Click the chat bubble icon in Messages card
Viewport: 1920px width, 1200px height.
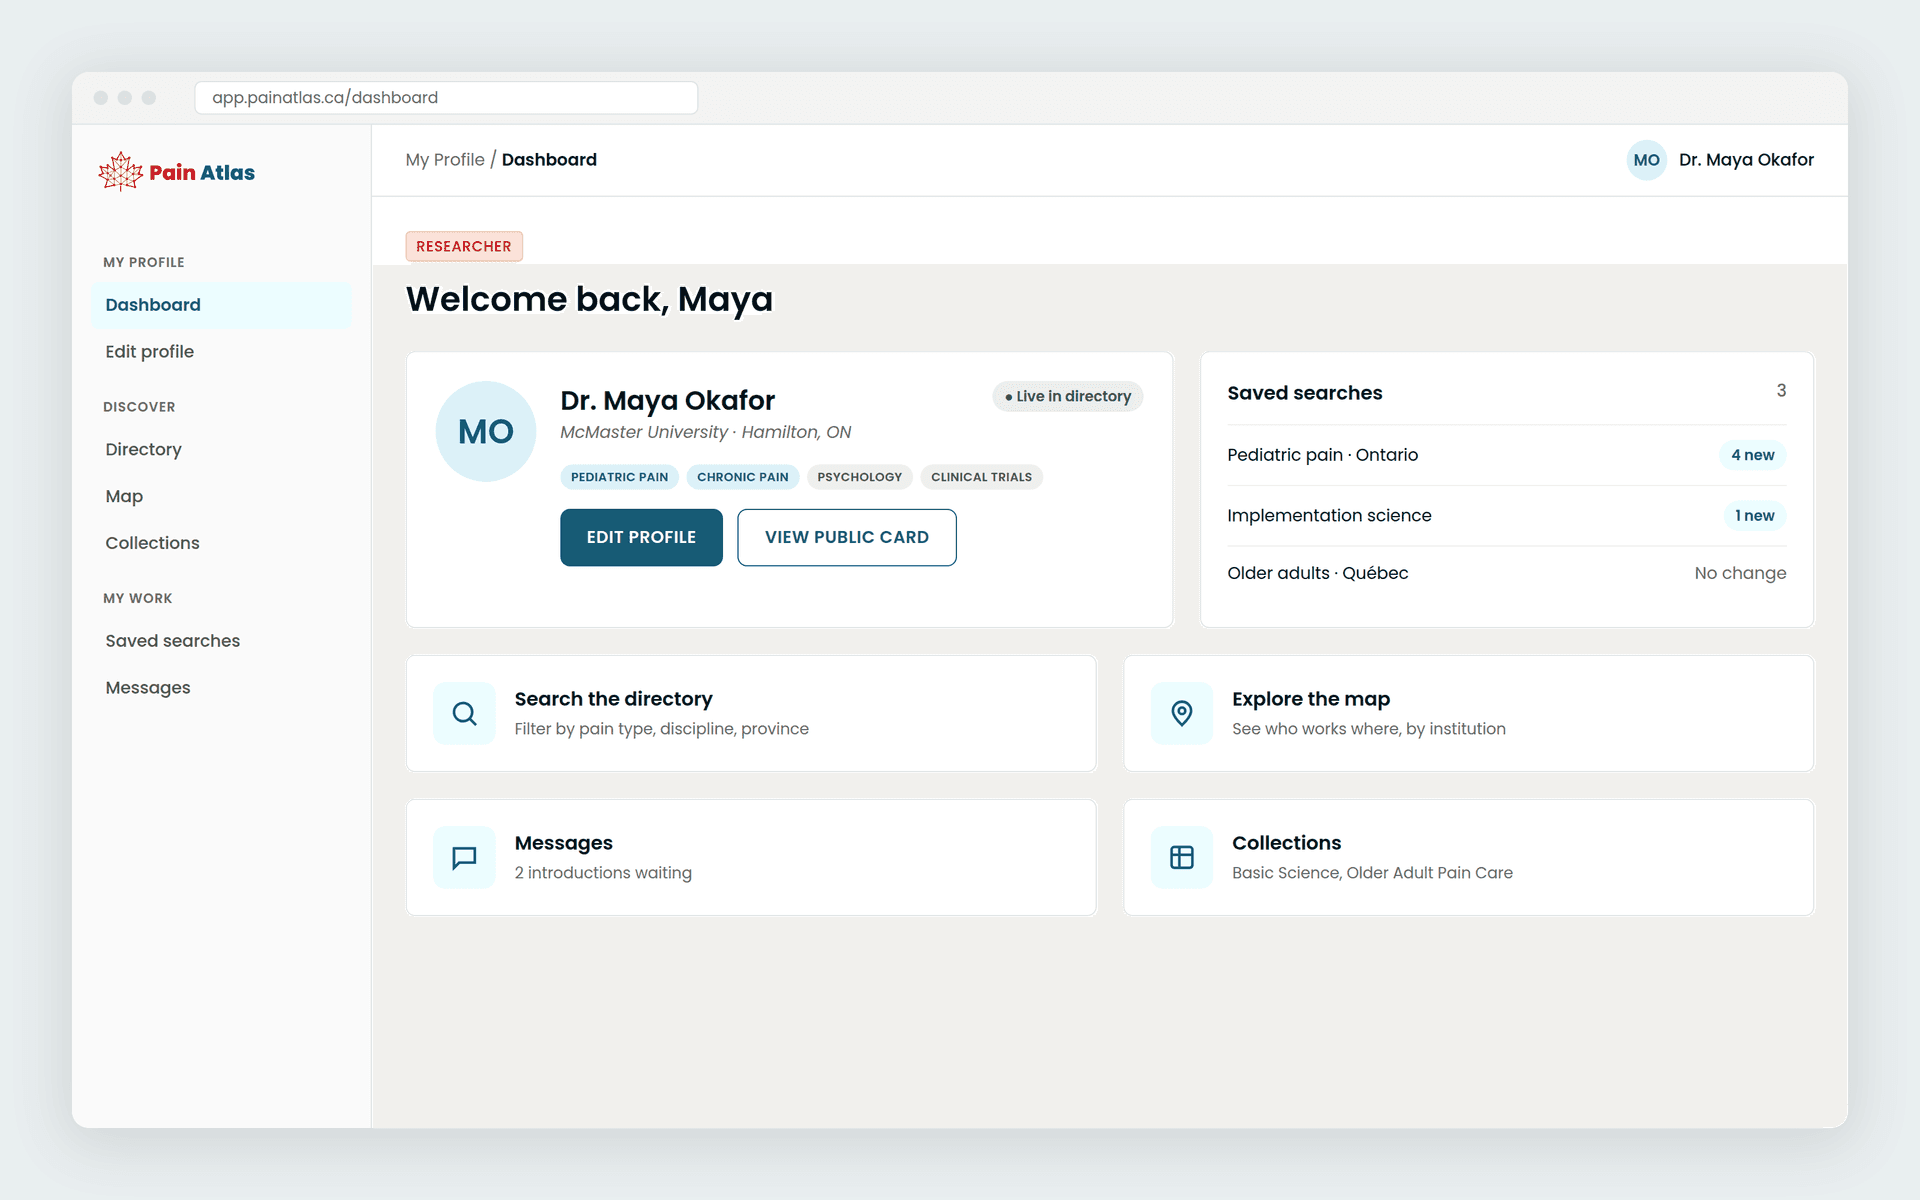point(464,857)
